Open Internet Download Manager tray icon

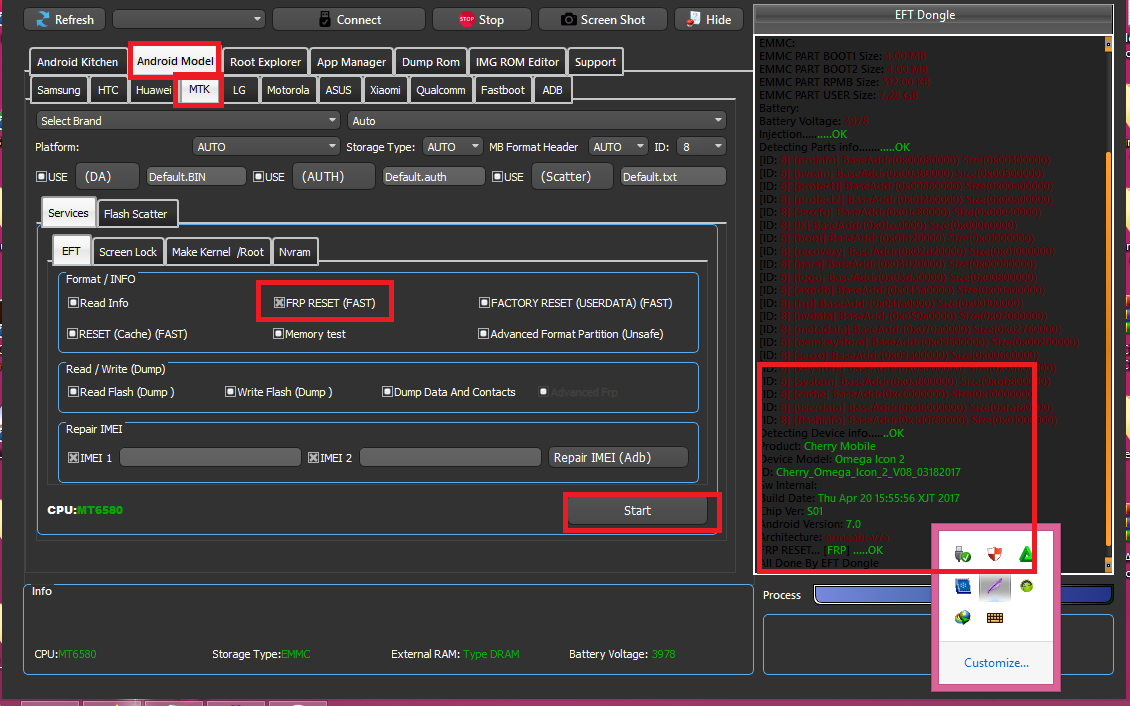click(x=962, y=617)
